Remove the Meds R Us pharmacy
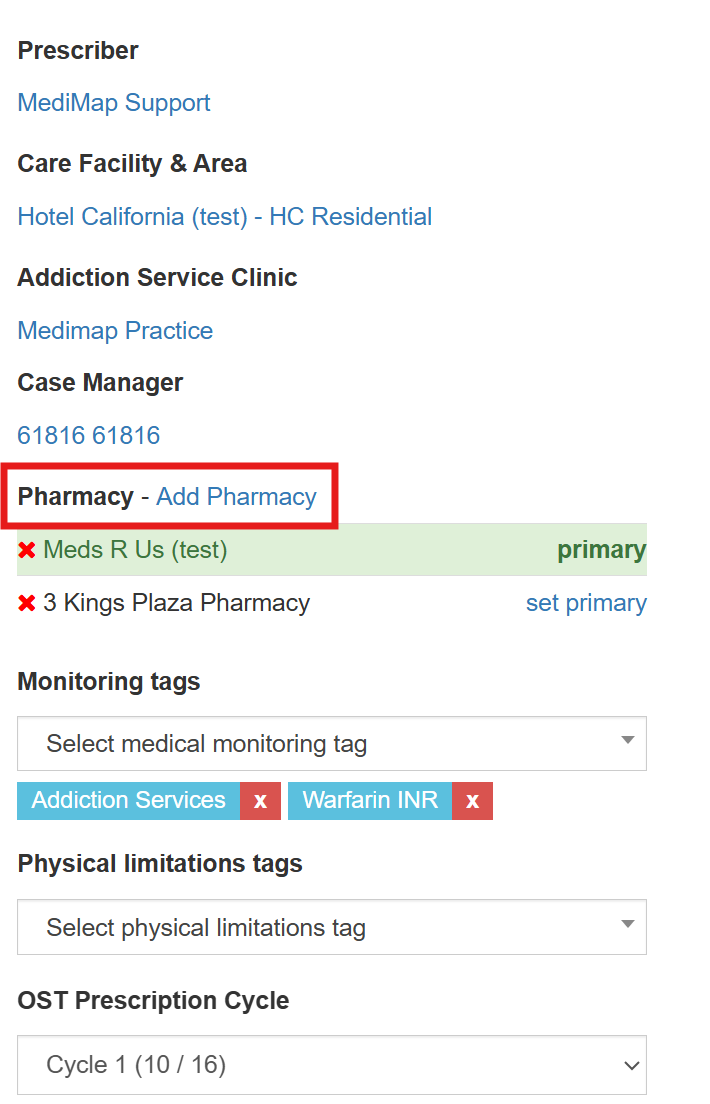Image resolution: width=710 pixels, height=1104 pixels. (x=27, y=550)
